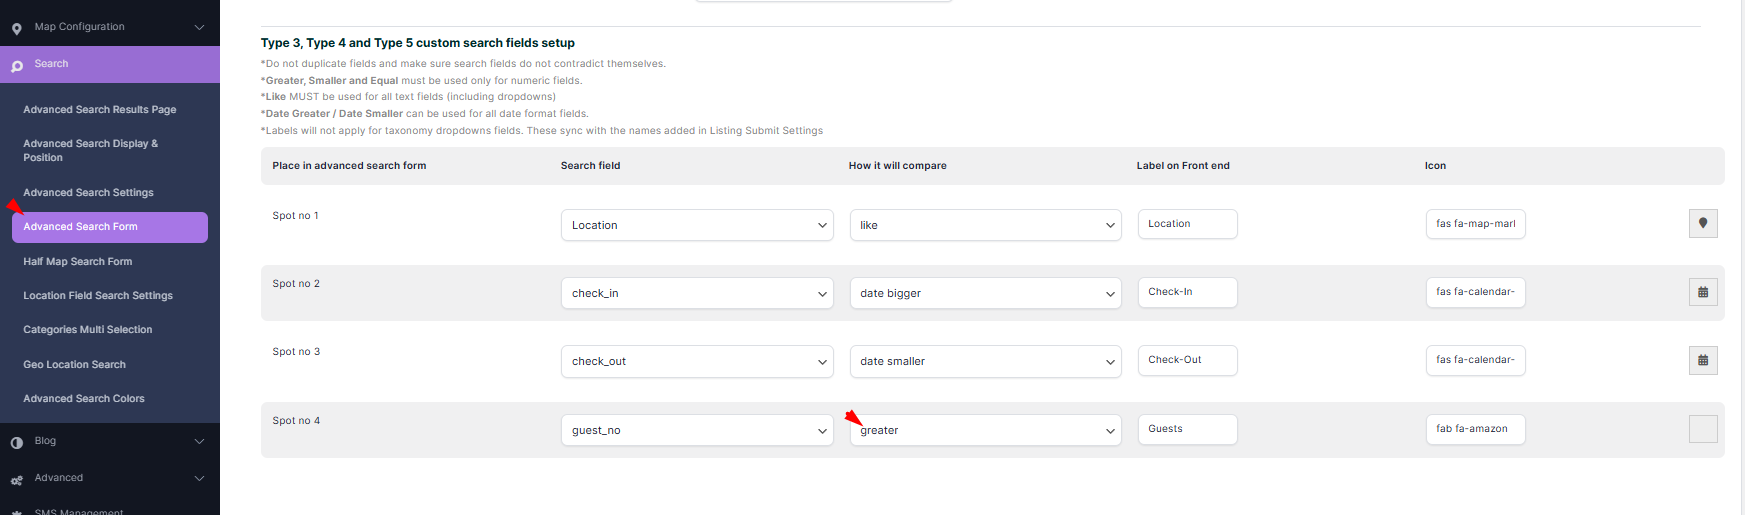The height and width of the screenshot is (515, 1745).
Task: Click the Blog icon in sidebar
Action: (17, 442)
